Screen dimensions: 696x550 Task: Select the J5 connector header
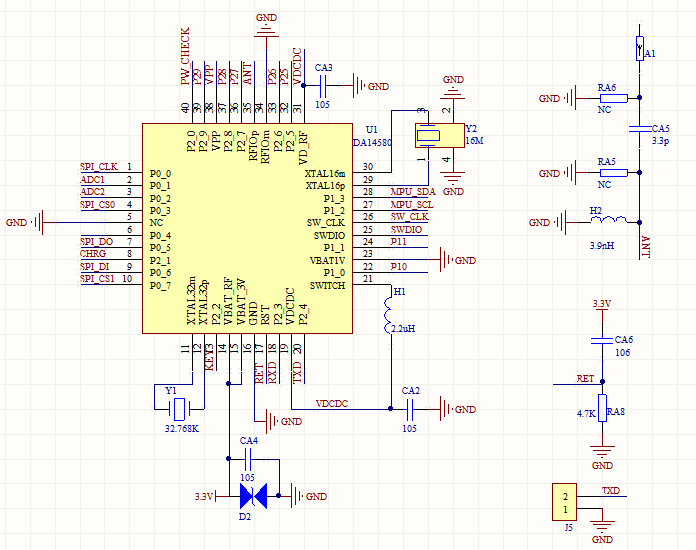coord(565,502)
